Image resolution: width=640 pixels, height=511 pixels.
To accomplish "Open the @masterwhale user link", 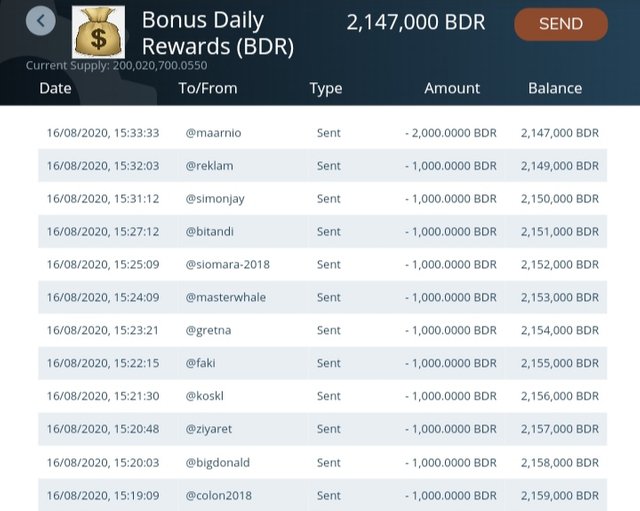I will click(225, 297).
